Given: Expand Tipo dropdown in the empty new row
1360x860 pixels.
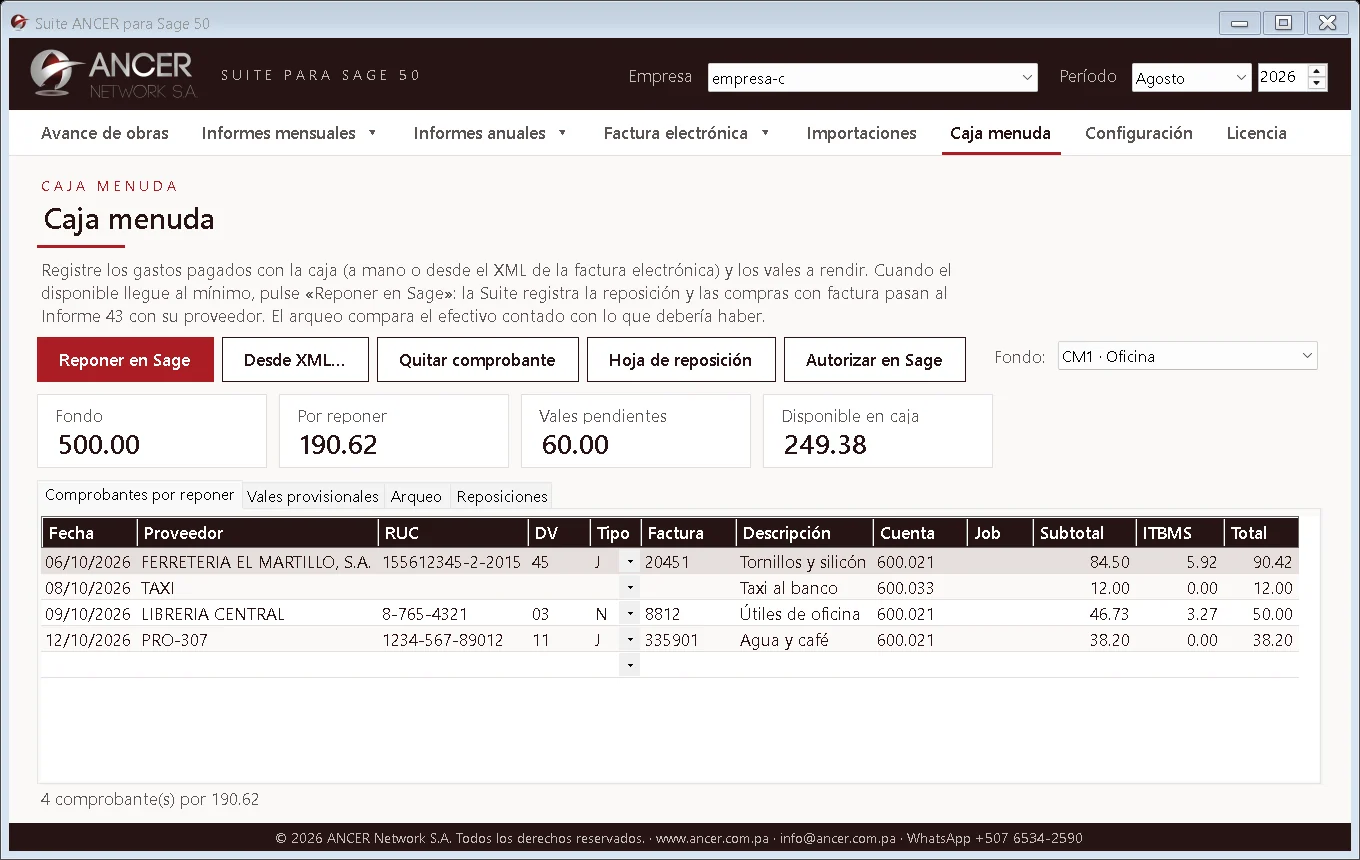Looking at the screenshot, I should point(629,665).
